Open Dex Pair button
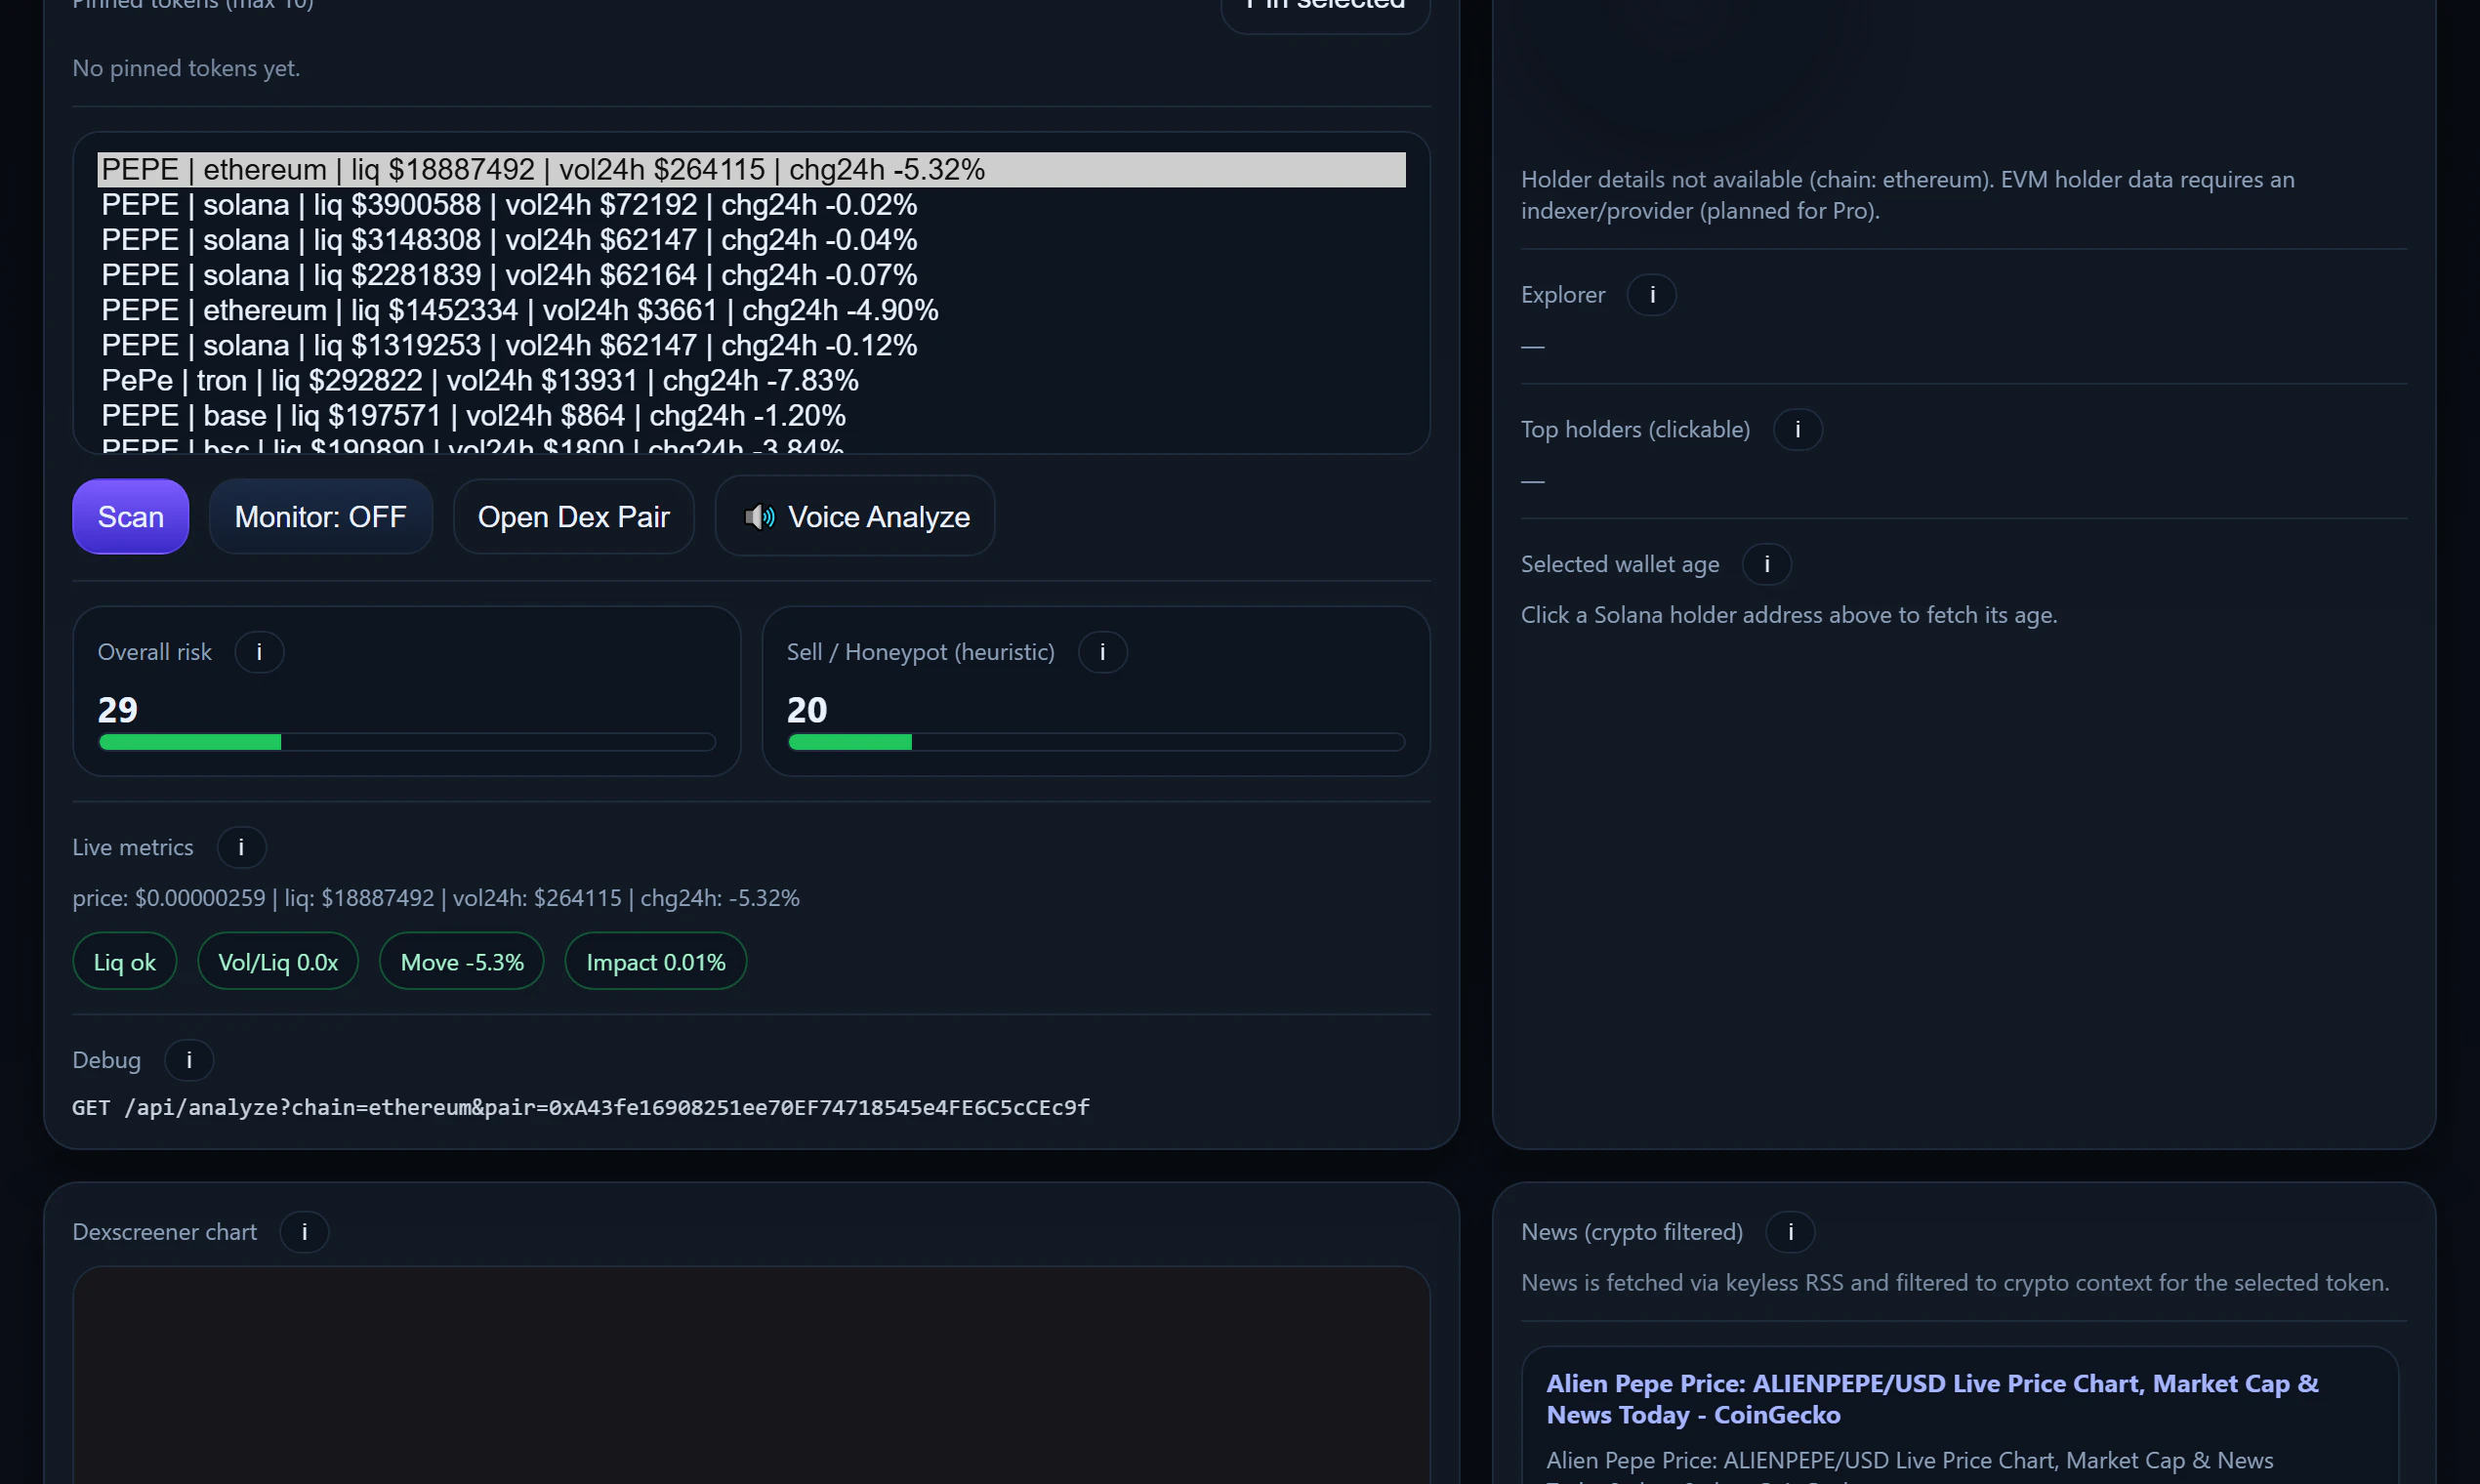This screenshot has width=2480, height=1484. [573, 517]
